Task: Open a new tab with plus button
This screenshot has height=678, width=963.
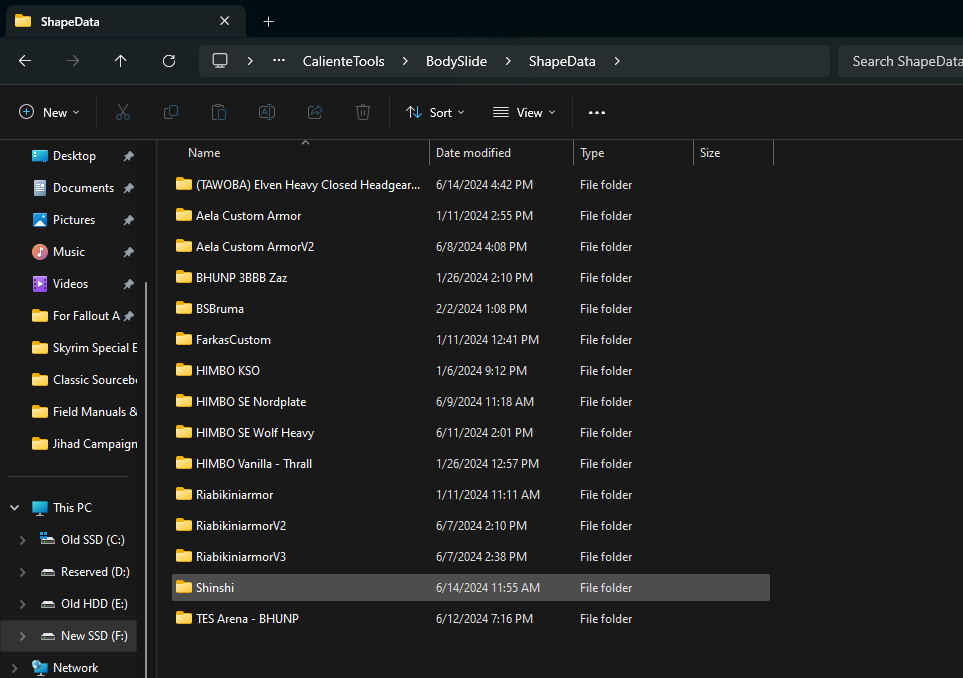Action: [x=268, y=21]
